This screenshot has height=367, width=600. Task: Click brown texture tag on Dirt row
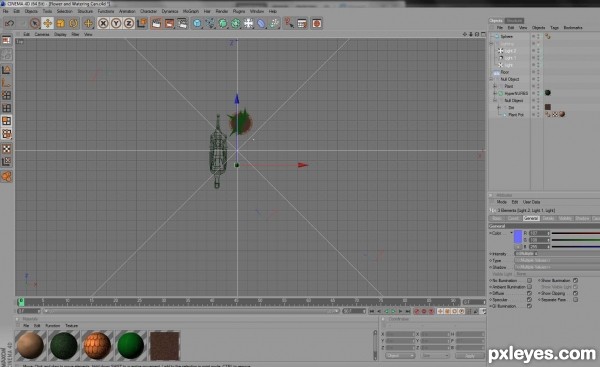[x=548, y=107]
